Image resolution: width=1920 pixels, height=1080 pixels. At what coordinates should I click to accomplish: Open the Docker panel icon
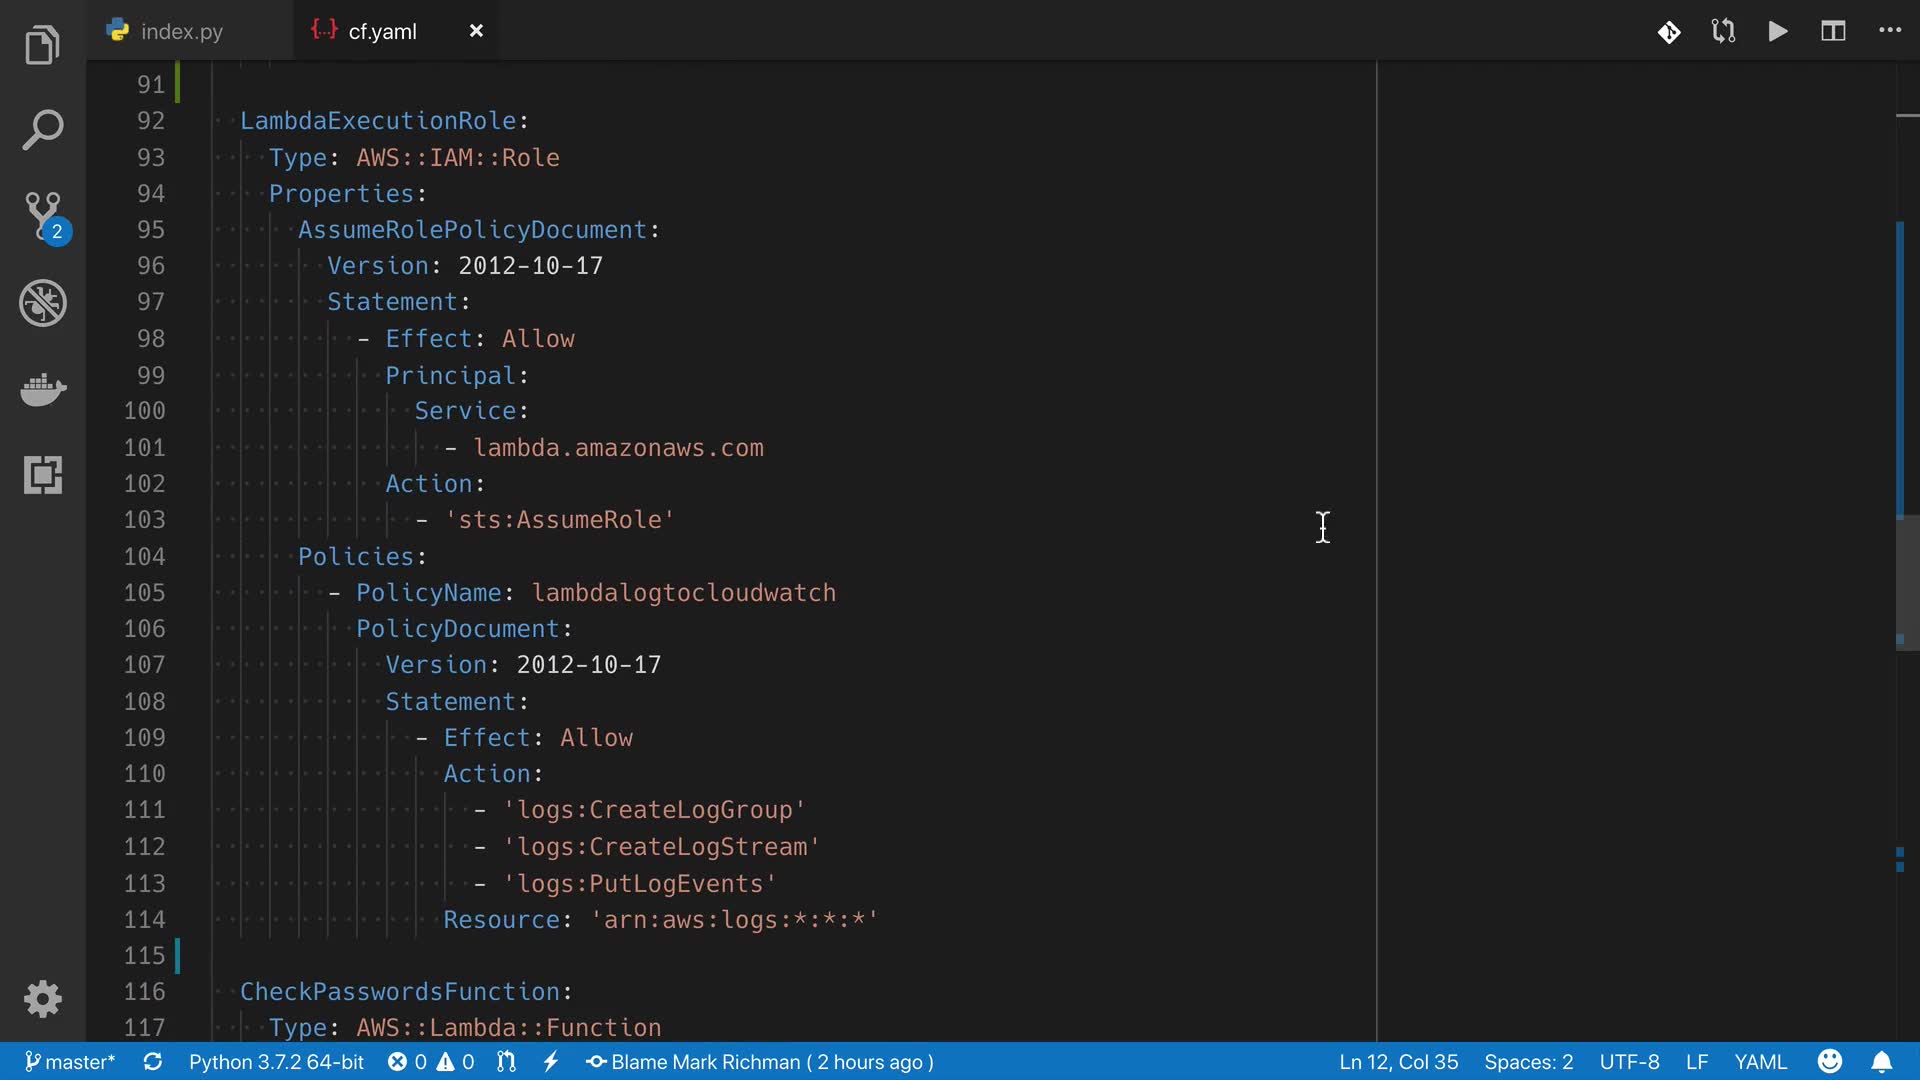pyautogui.click(x=43, y=389)
